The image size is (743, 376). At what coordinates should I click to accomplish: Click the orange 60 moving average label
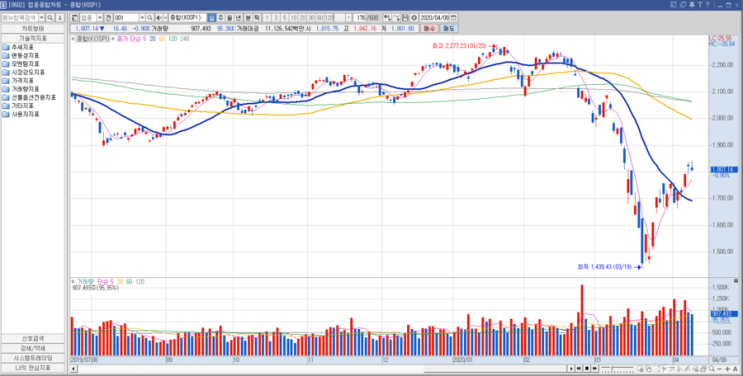coord(162,38)
